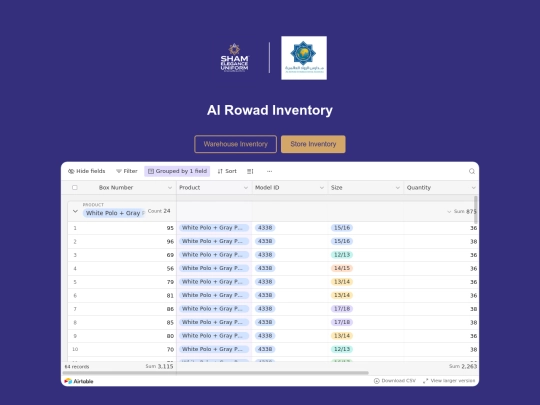Open Product column dropdown arrow
The height and width of the screenshot is (405, 540).
246,188
